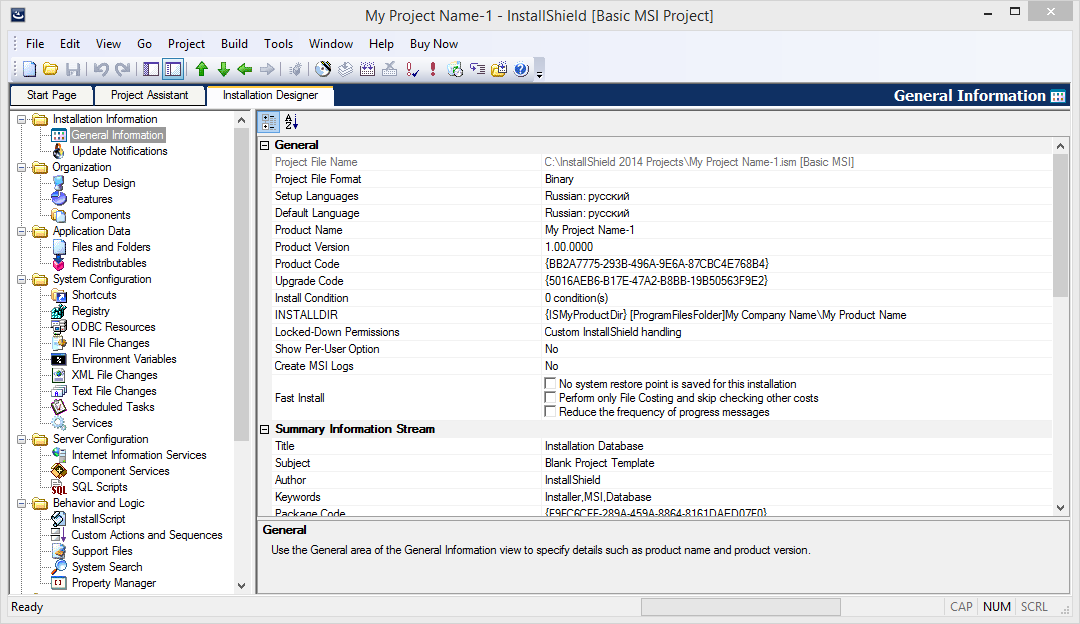Image resolution: width=1080 pixels, height=624 pixels.
Task: Click the tree pane scroll down arrow
Action: click(241, 585)
